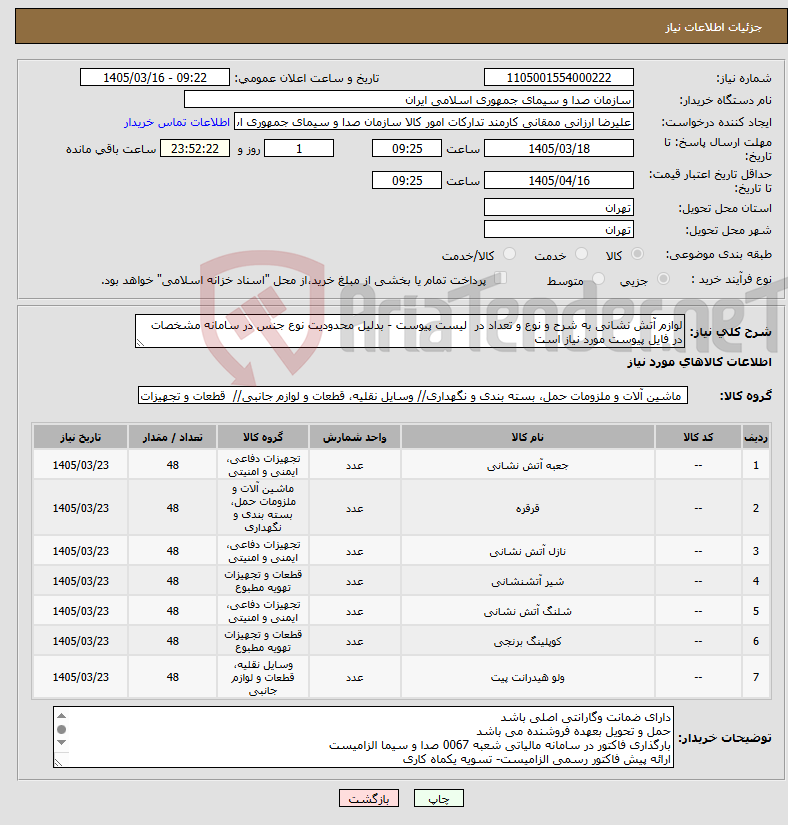The width and height of the screenshot is (788, 825).
Task: Select the خدمت radio button
Action: tap(581, 254)
